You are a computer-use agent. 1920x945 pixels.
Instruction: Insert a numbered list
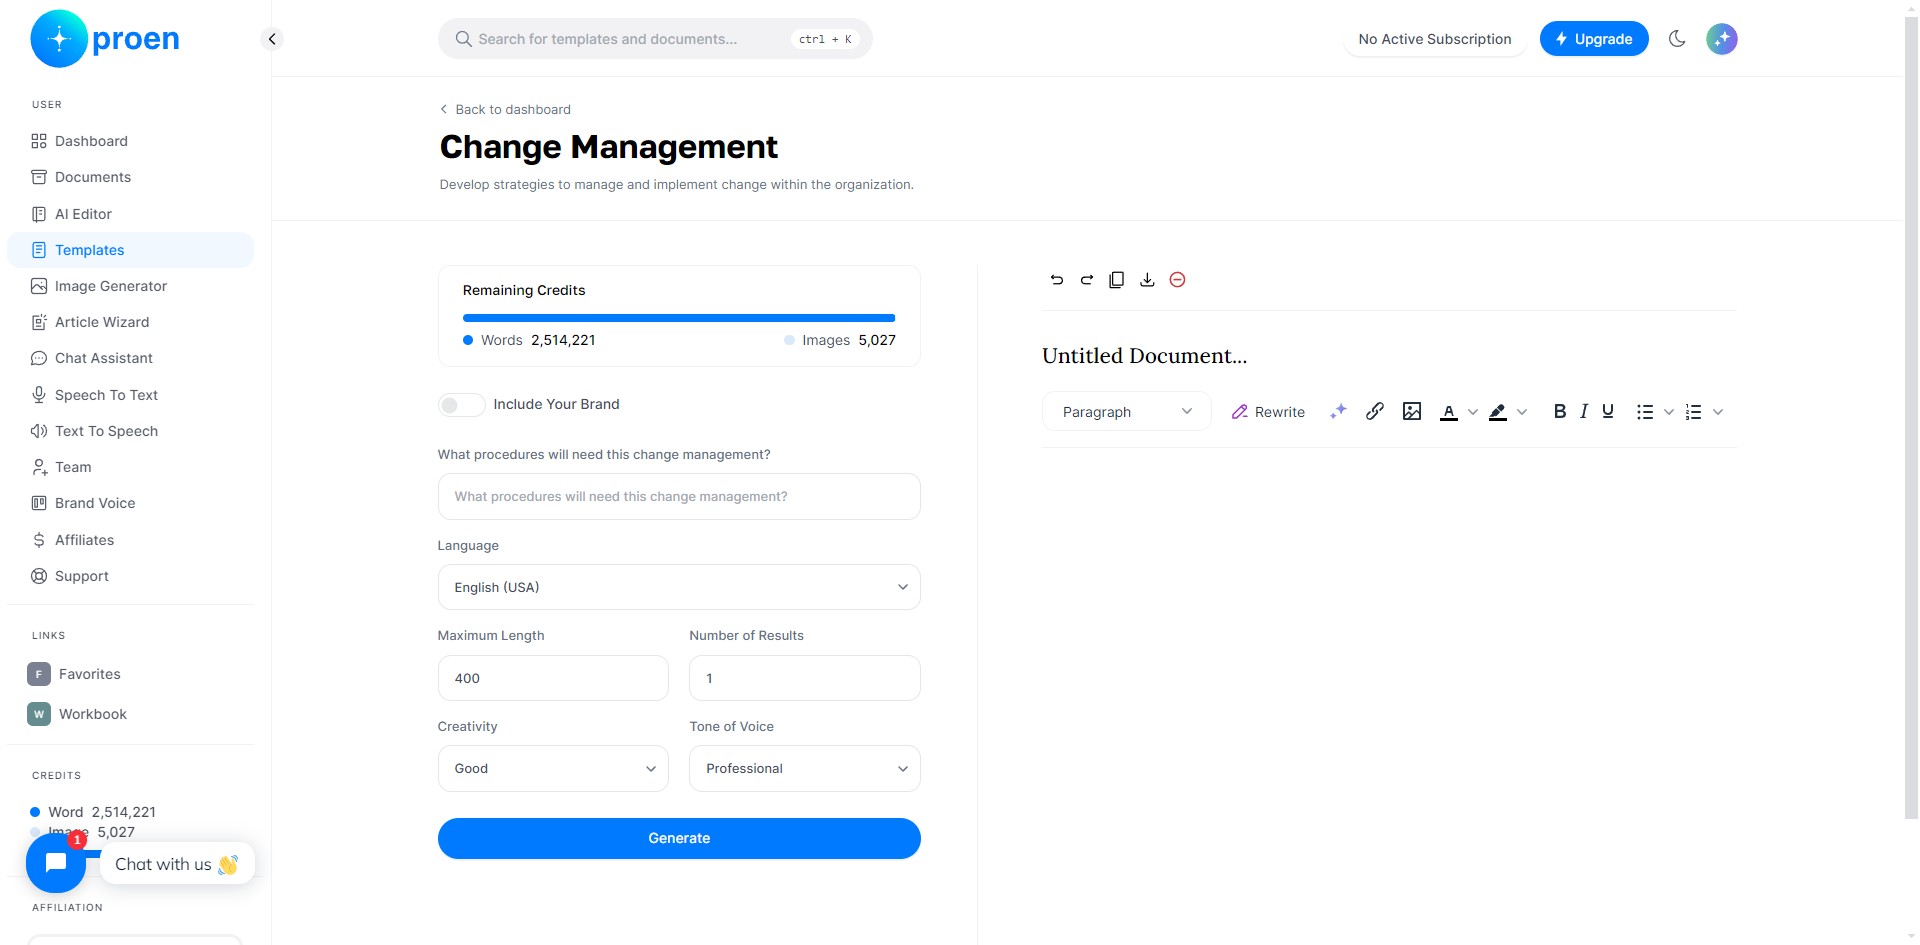pyautogui.click(x=1693, y=412)
